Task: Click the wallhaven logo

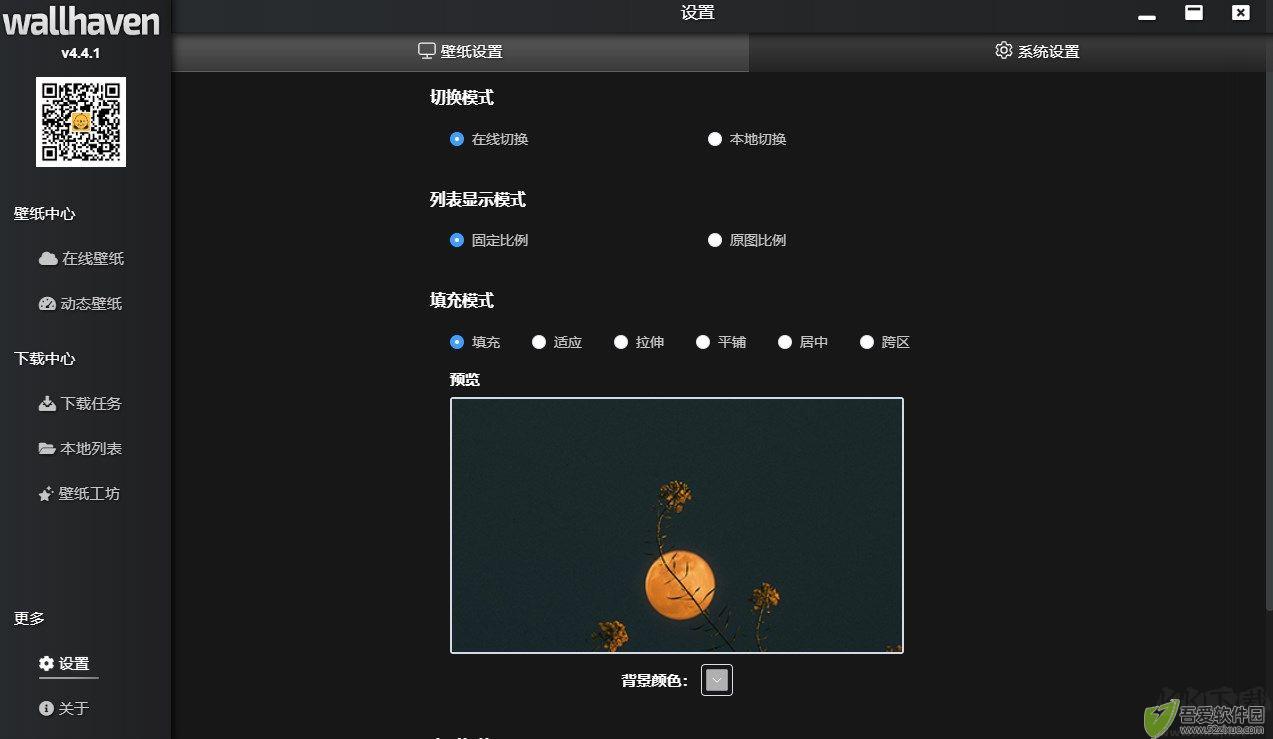Action: click(81, 21)
